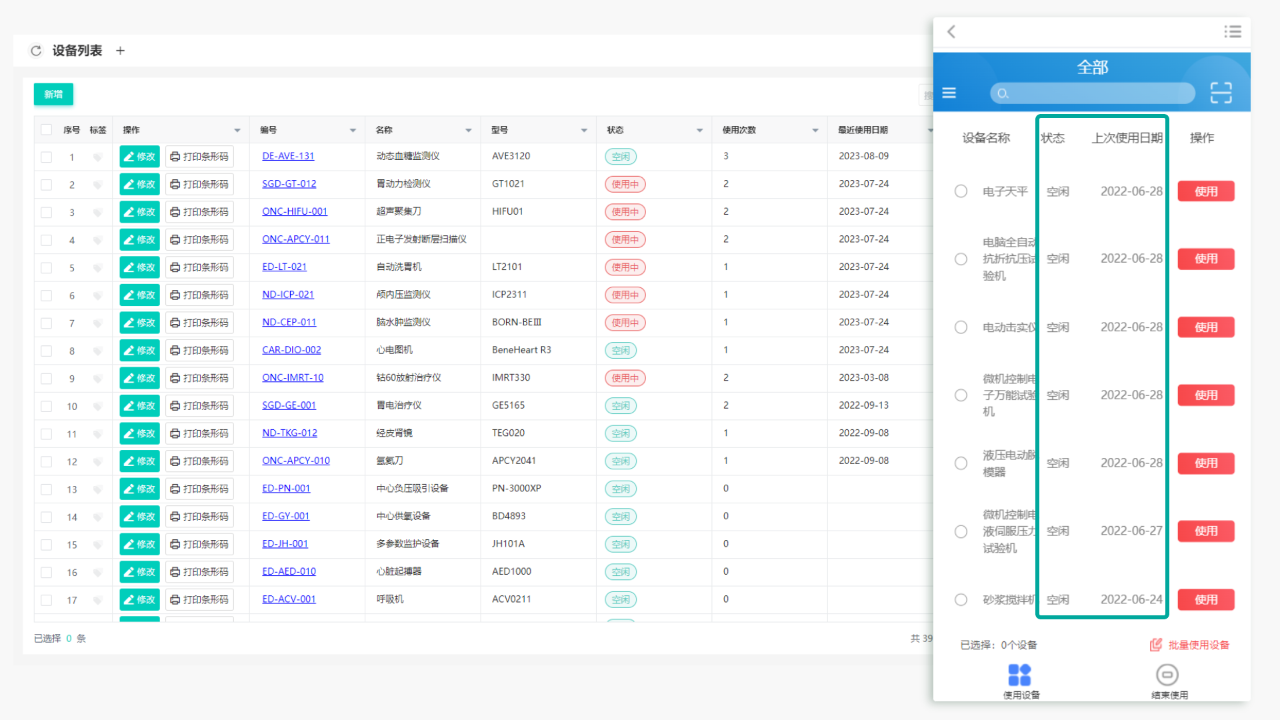
Task: Click the heart tag icon in row 10
Action: (x=98, y=406)
